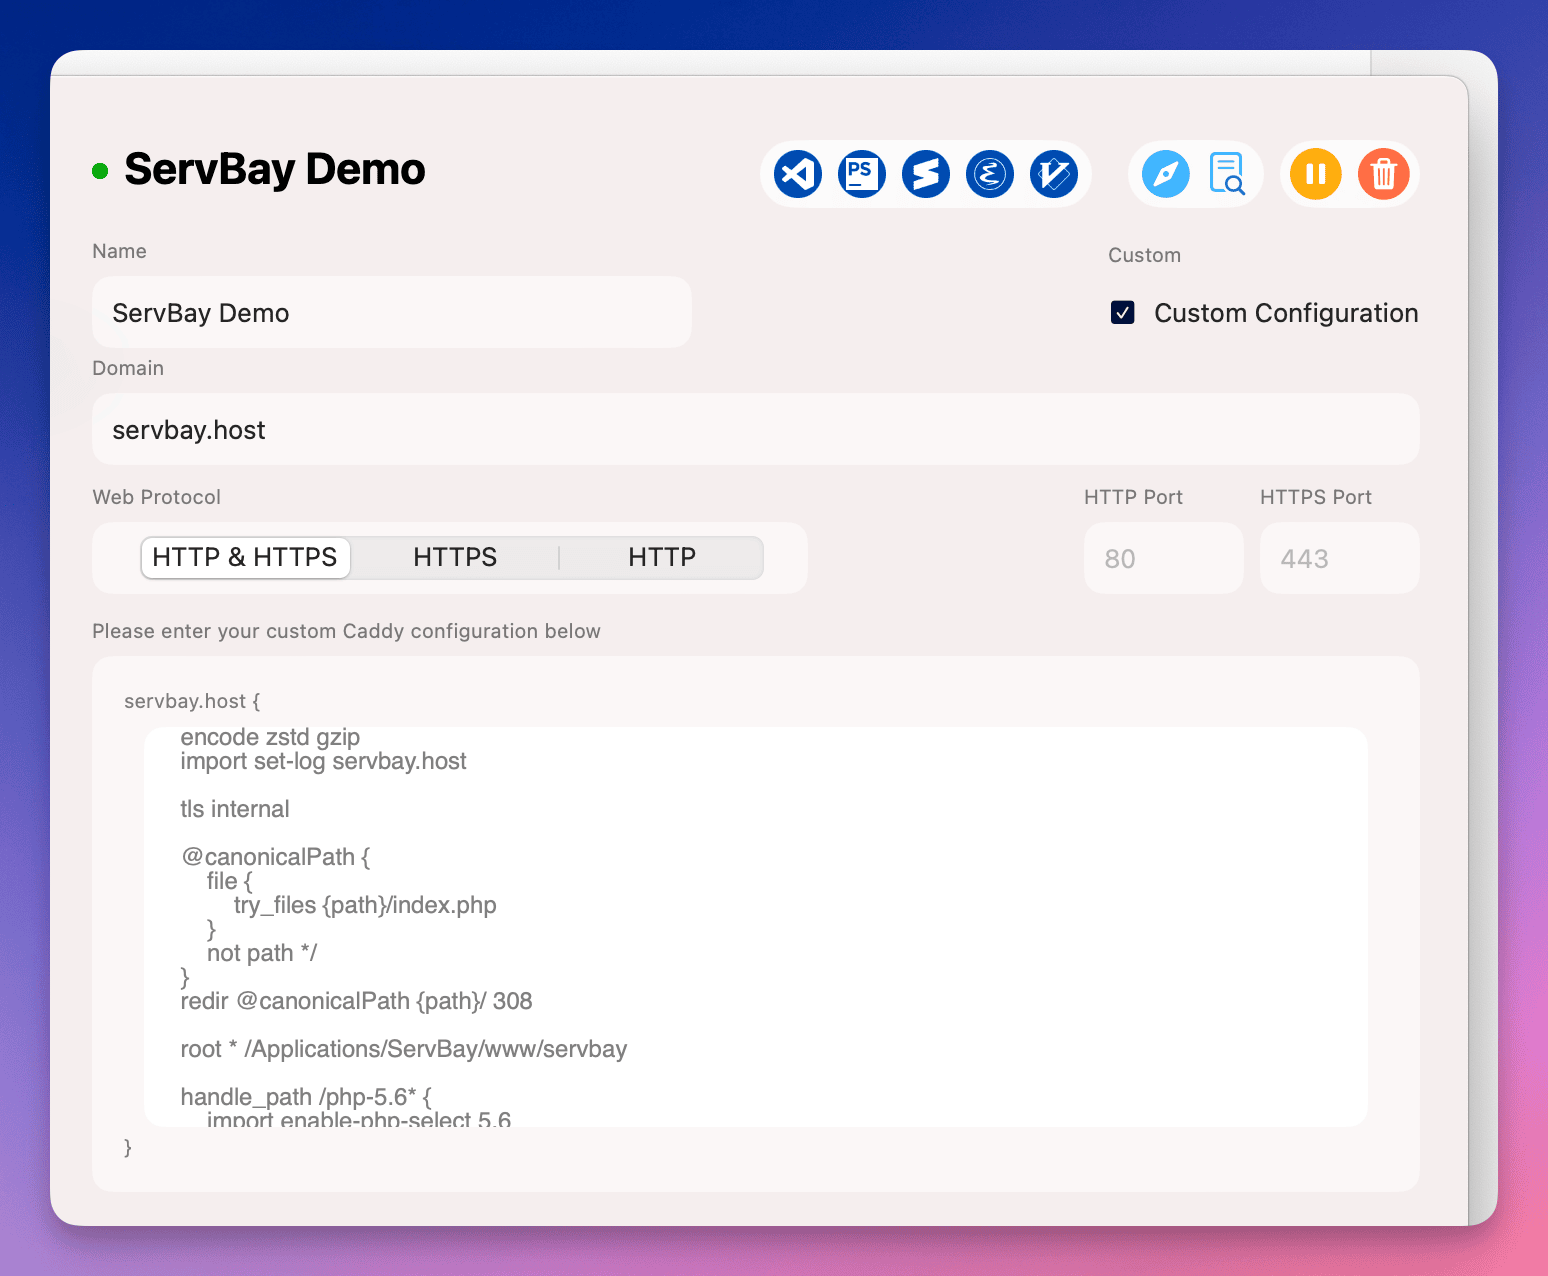This screenshot has height=1276, width=1548.
Task: View site log file icon
Action: pos(1227,174)
